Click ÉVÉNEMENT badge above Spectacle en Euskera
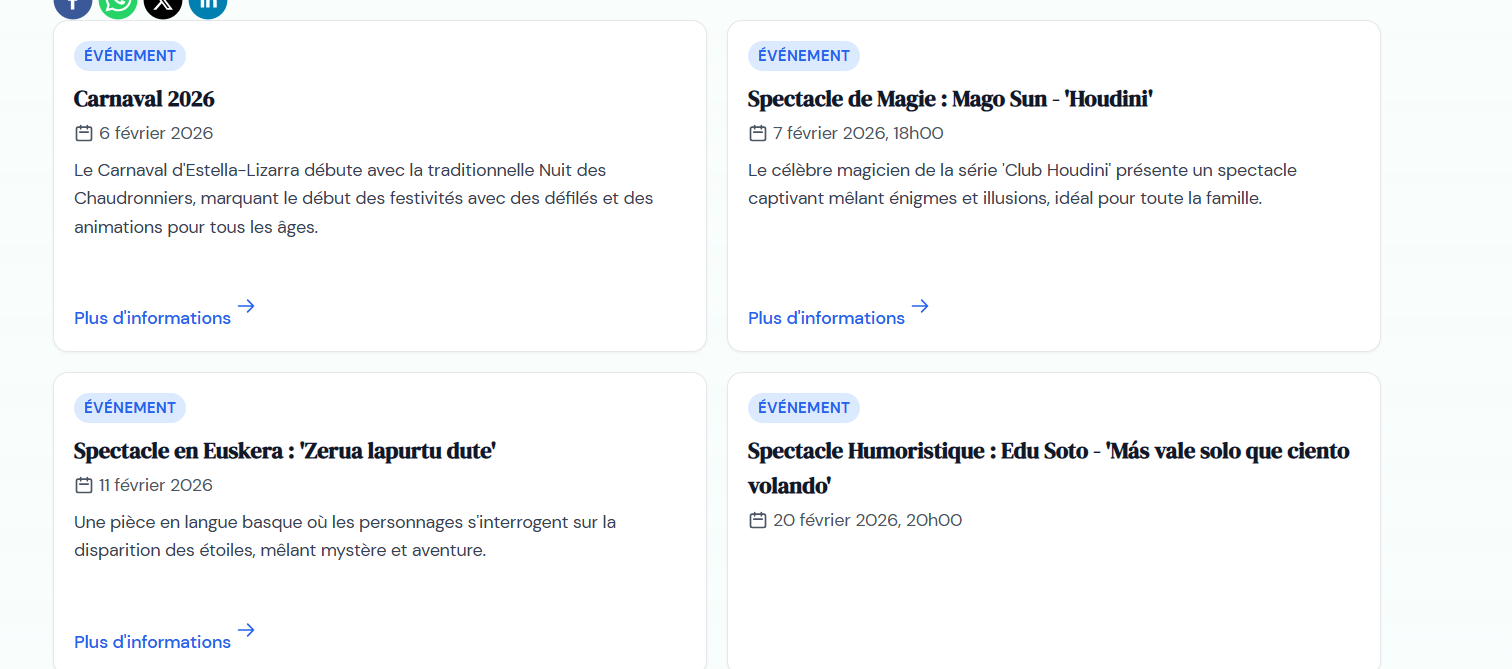The height and width of the screenshot is (669, 1512). (x=130, y=408)
